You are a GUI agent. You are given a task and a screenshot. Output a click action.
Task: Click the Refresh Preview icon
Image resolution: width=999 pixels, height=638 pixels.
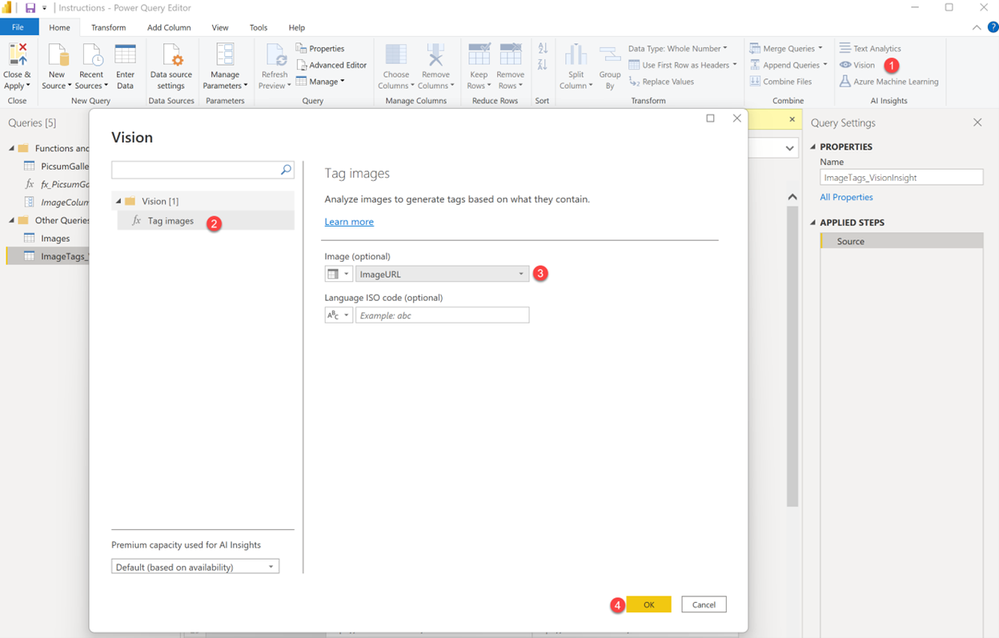coord(276,55)
